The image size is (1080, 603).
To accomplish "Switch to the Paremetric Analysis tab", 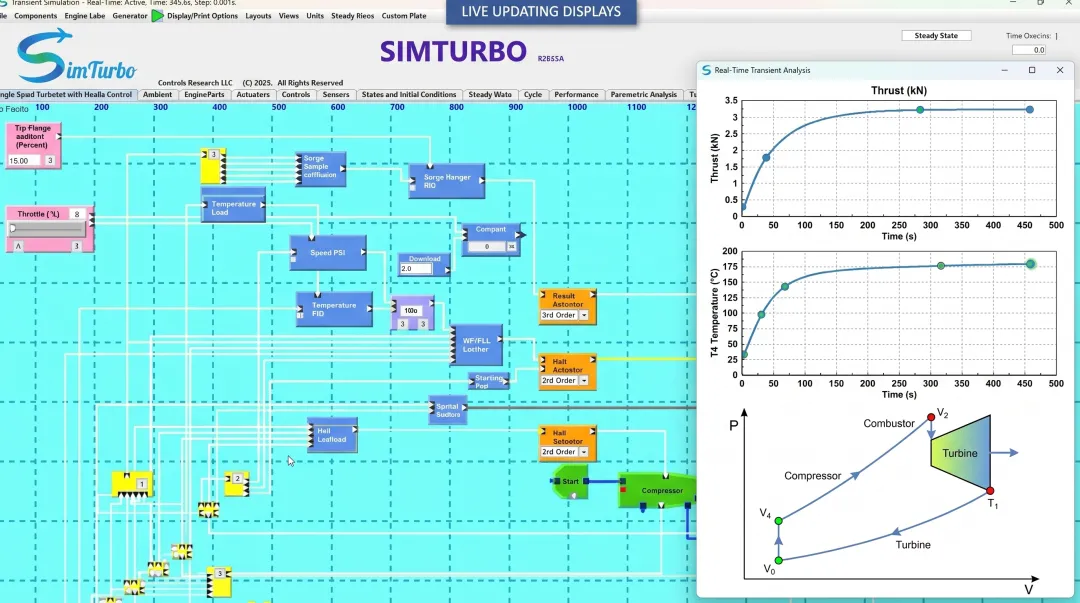I will click(643, 94).
